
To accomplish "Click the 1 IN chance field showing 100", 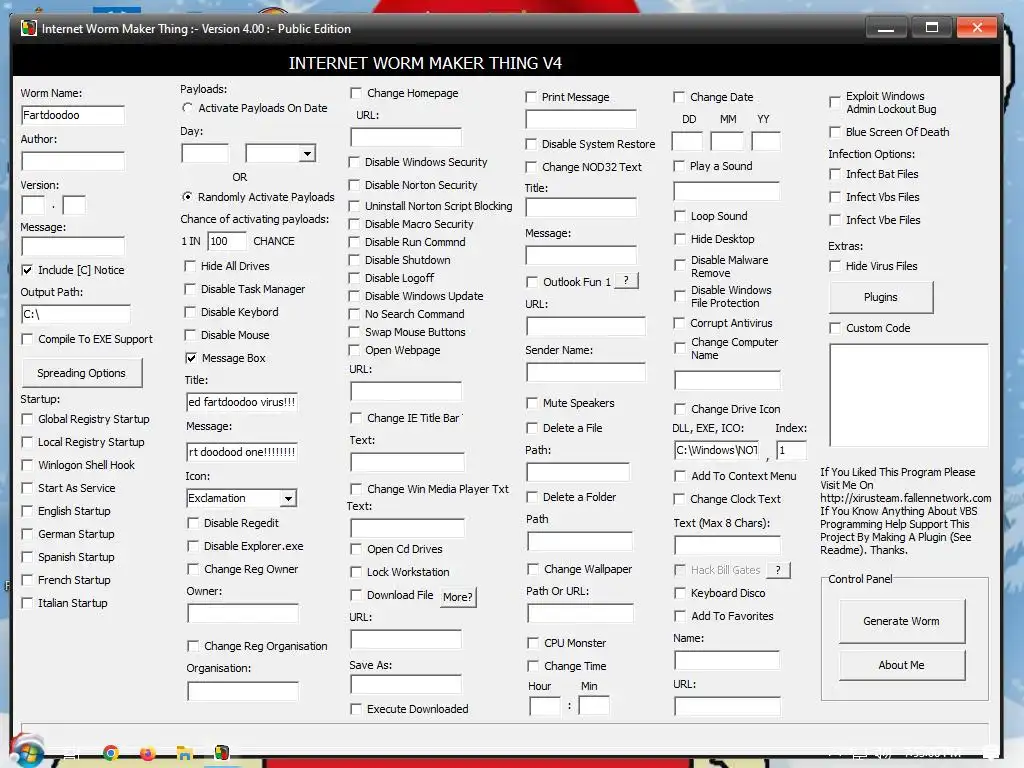I will point(227,241).
